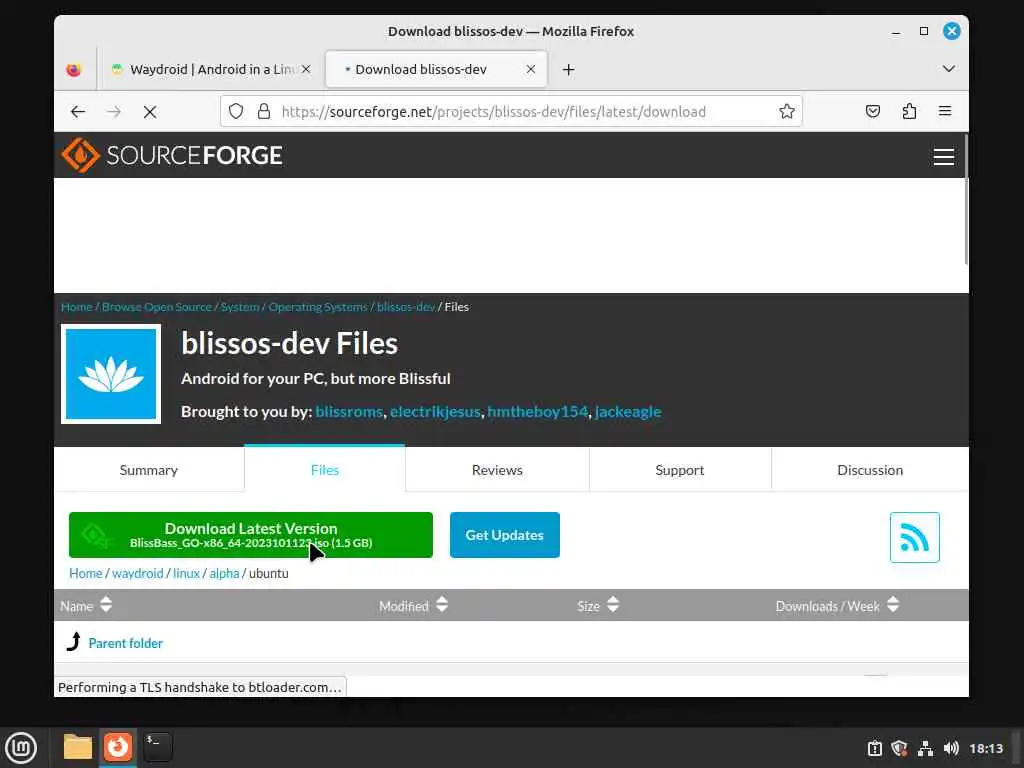Open the Firefox application menu
The height and width of the screenshot is (768, 1024).
944,112
